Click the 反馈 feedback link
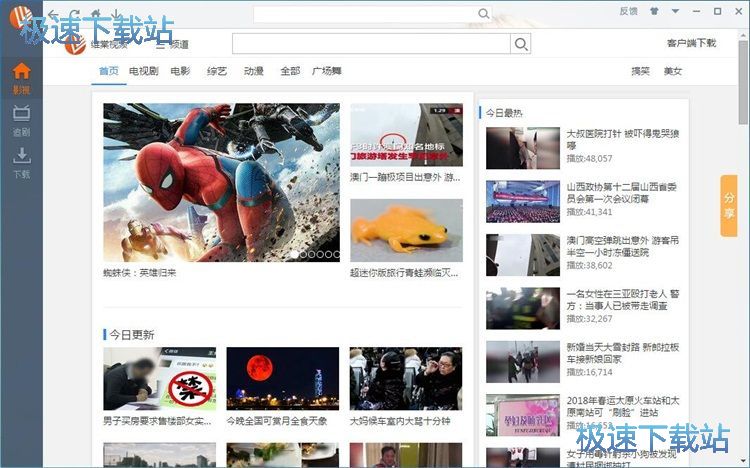750x468 pixels. click(629, 11)
